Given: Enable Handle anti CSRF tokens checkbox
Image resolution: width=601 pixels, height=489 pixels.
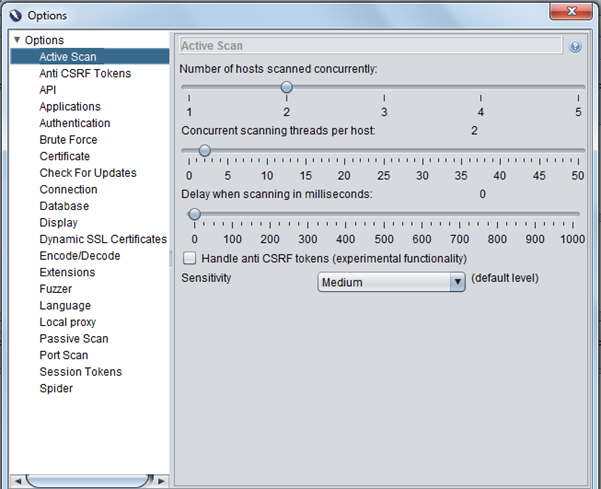Looking at the screenshot, I should pyautogui.click(x=190, y=258).
